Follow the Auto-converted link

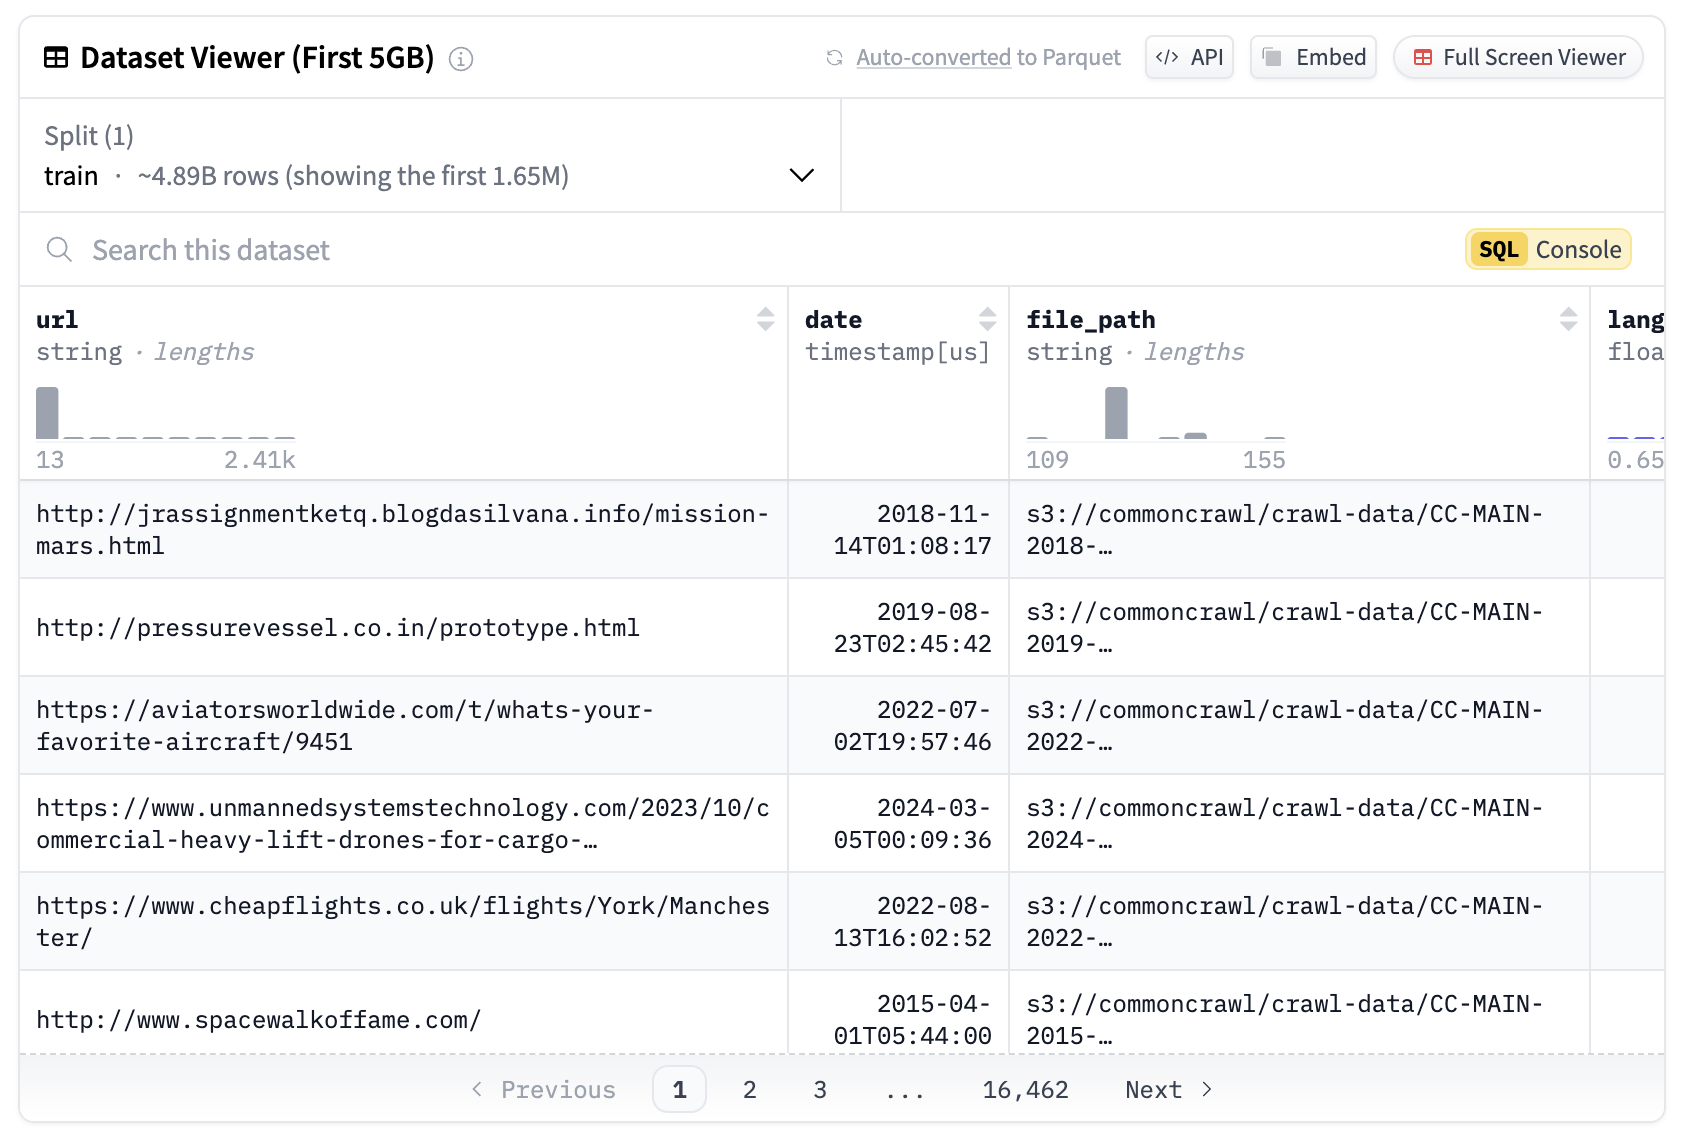click(933, 57)
